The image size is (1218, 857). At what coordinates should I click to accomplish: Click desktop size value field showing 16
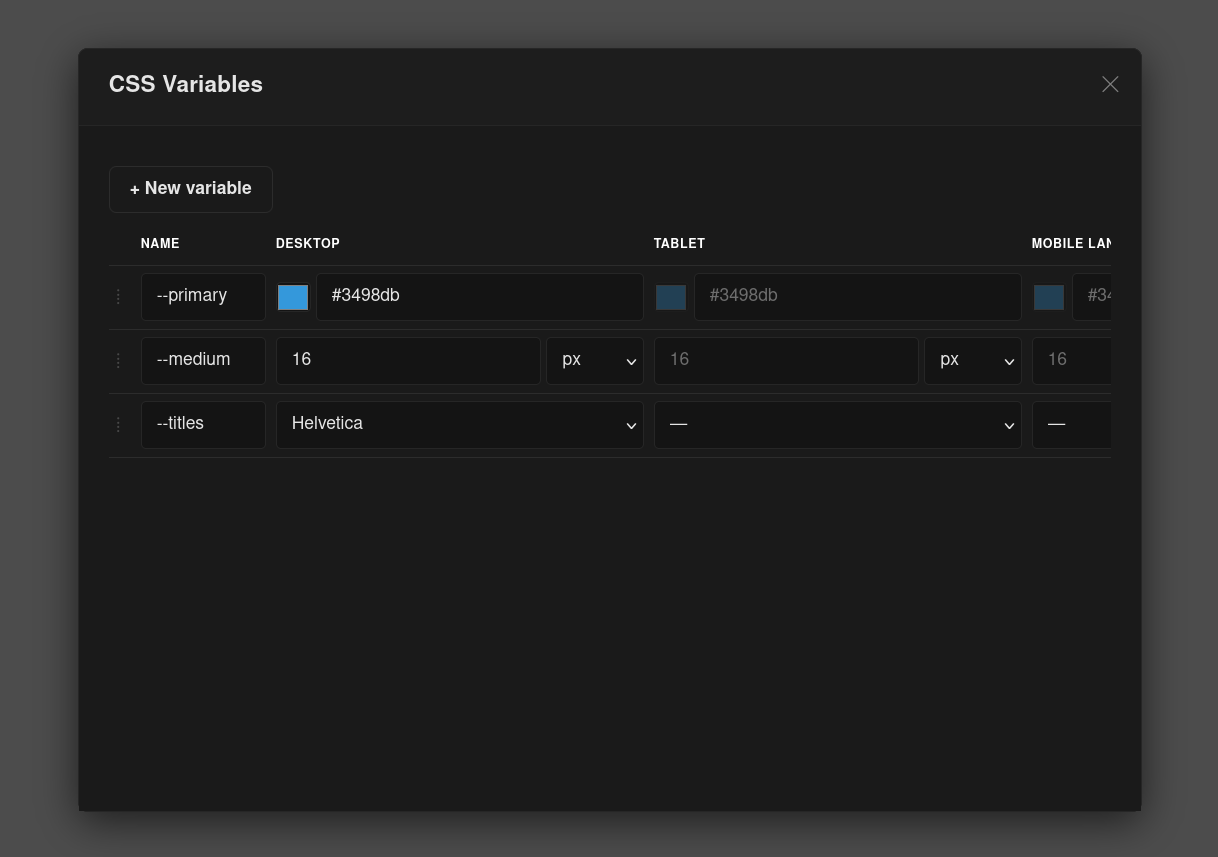coord(408,361)
